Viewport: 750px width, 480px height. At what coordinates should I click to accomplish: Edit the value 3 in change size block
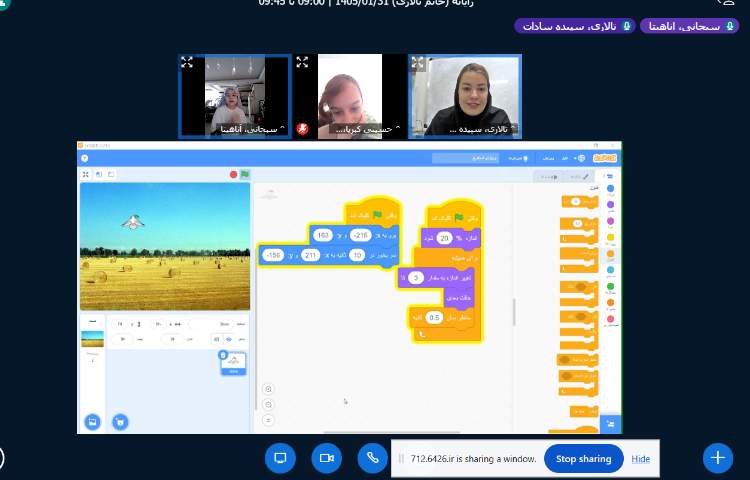416,278
